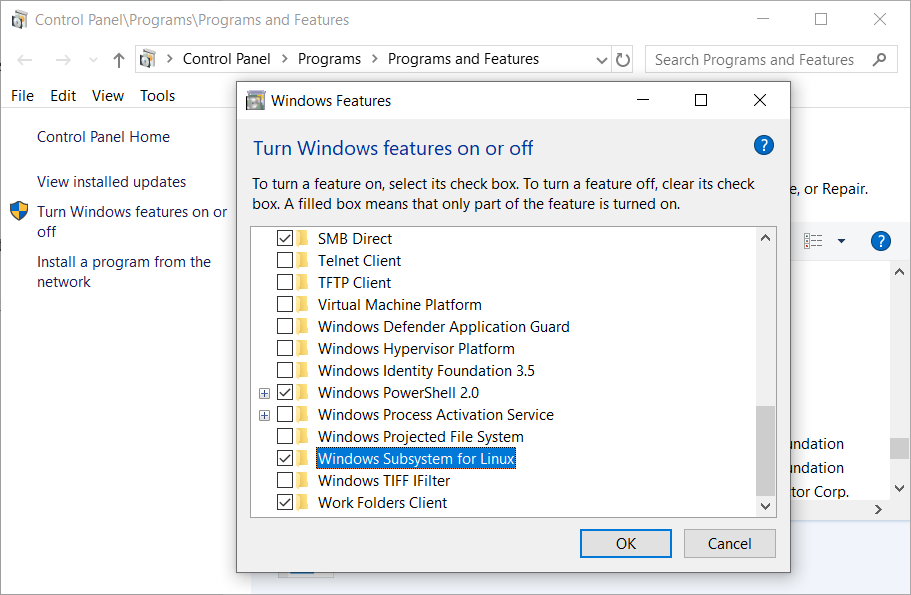Click the search magnifier icon
Screen dimensions: 911x595
point(880,59)
